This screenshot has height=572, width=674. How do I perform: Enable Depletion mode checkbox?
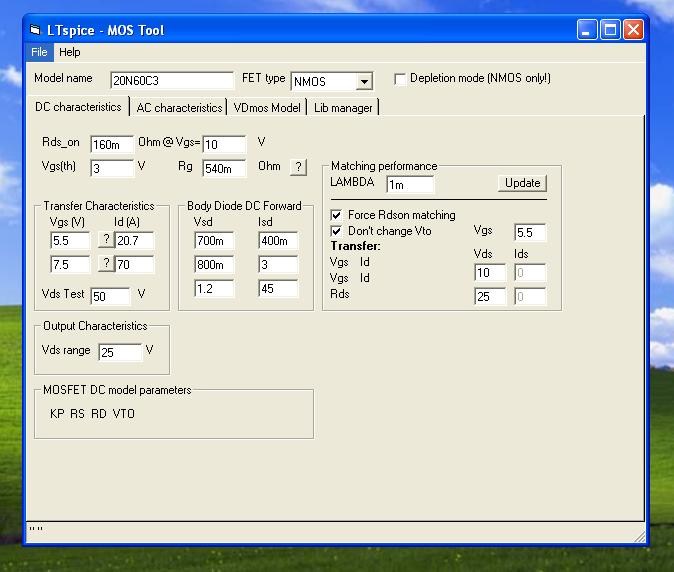click(400, 80)
